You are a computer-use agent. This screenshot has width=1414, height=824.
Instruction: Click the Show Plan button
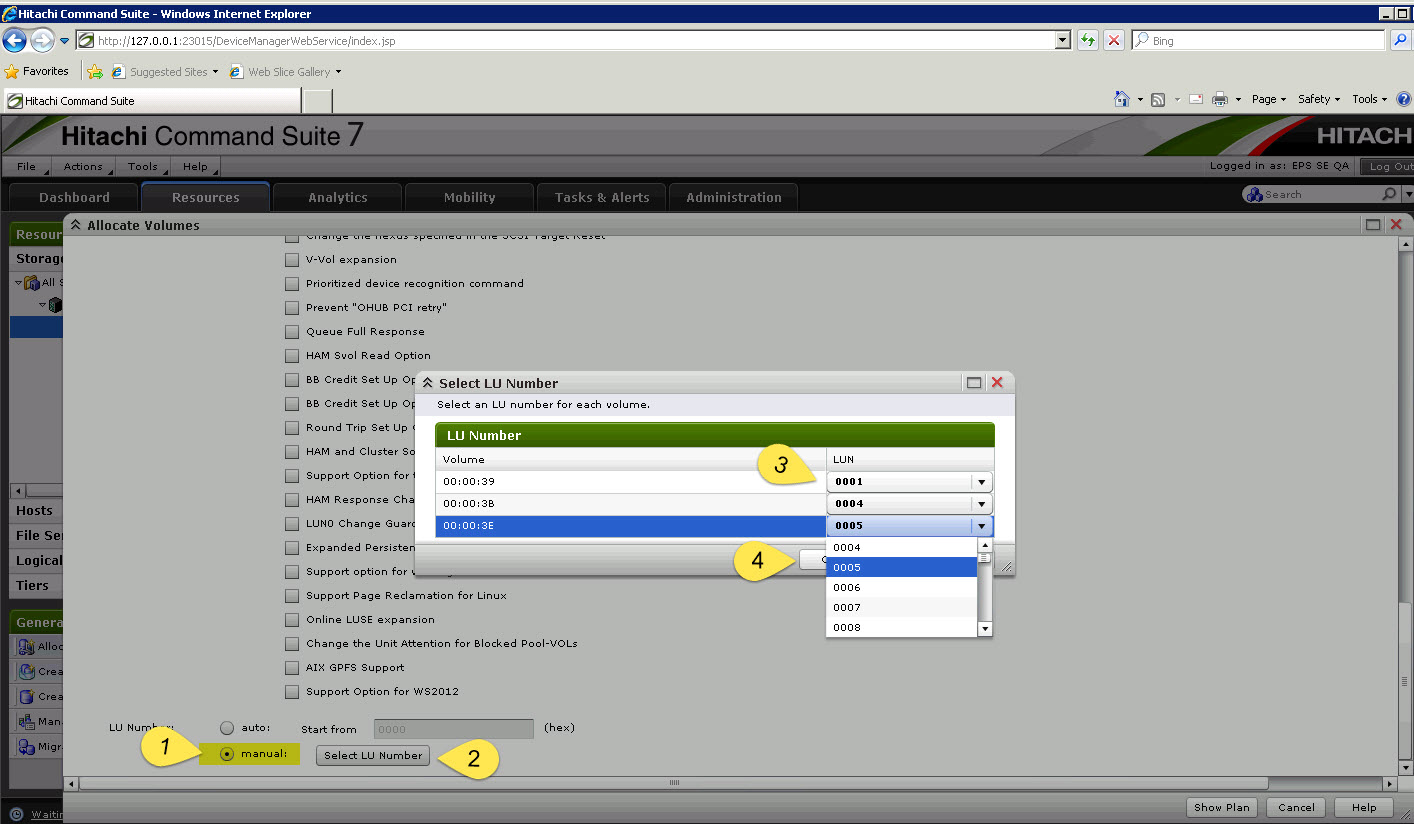(x=1222, y=807)
